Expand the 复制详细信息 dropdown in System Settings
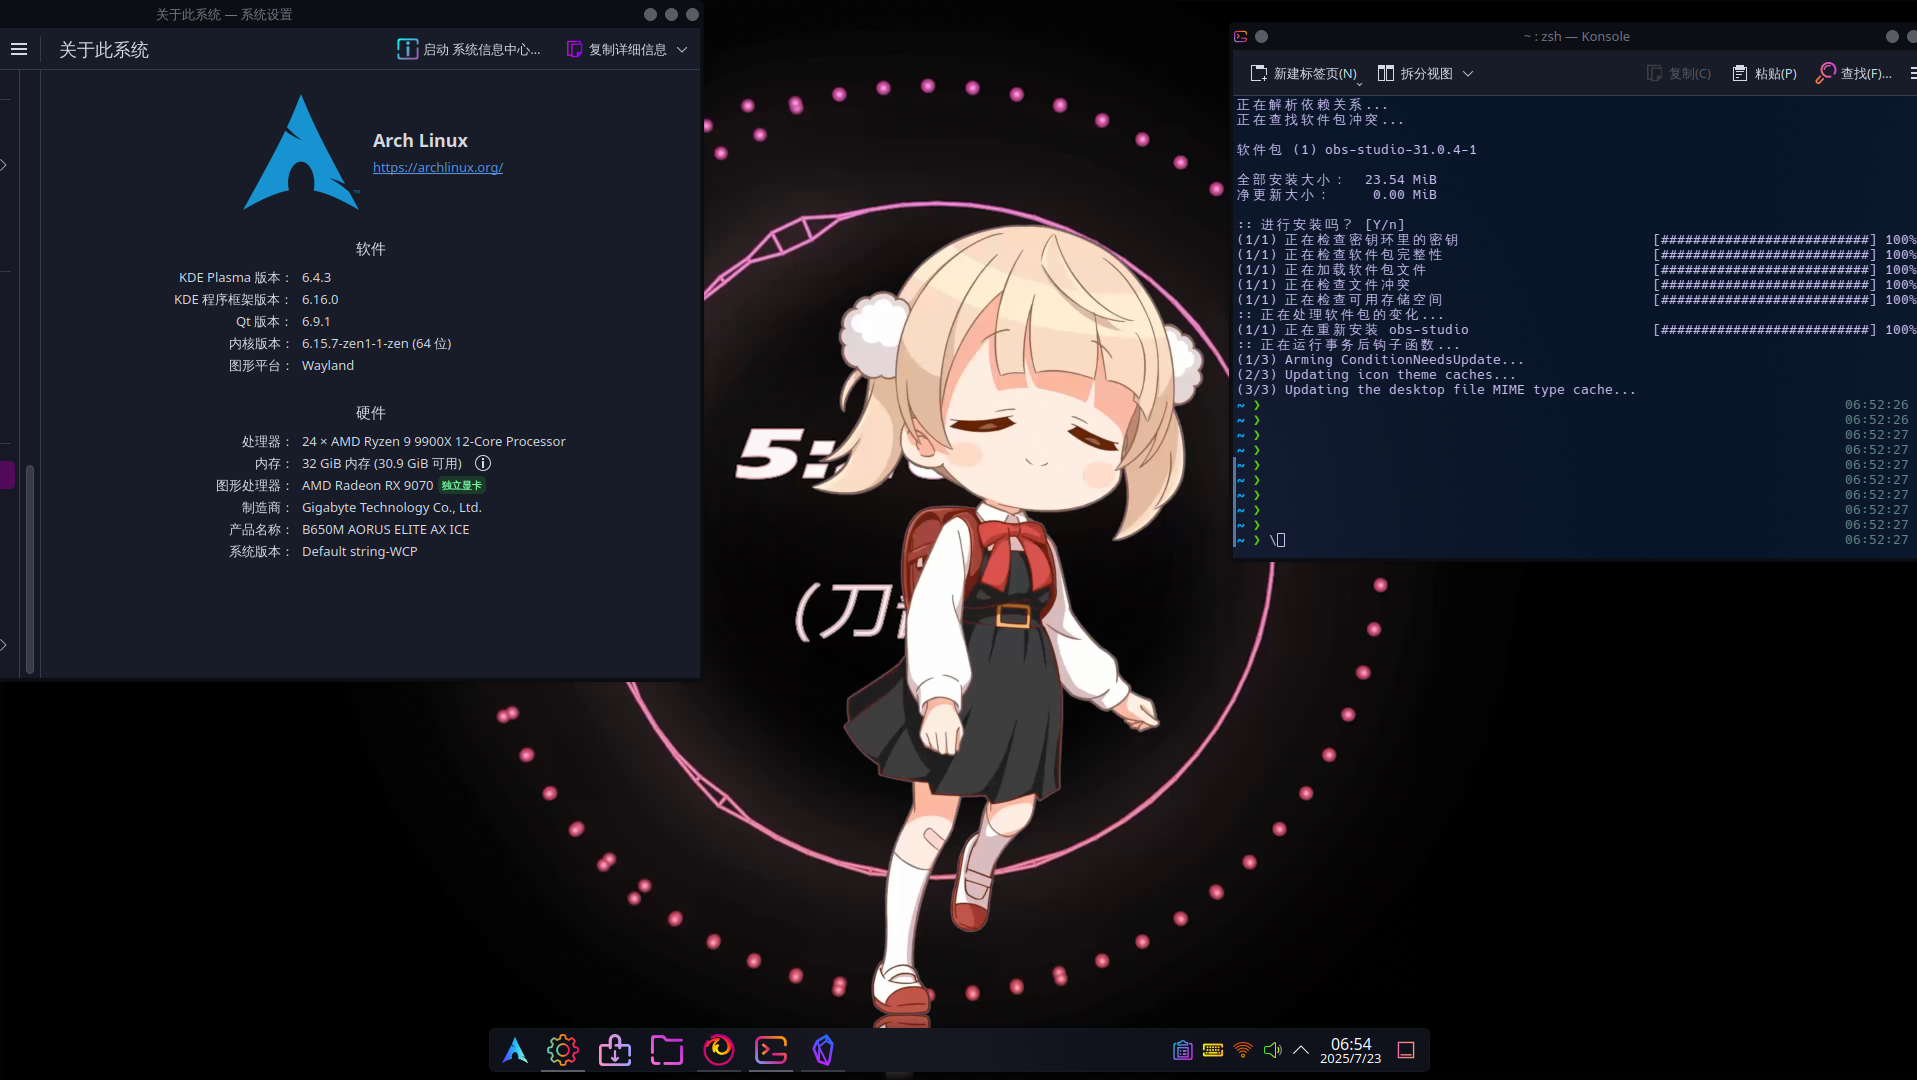The height and width of the screenshot is (1080, 1917). pyautogui.click(x=681, y=49)
